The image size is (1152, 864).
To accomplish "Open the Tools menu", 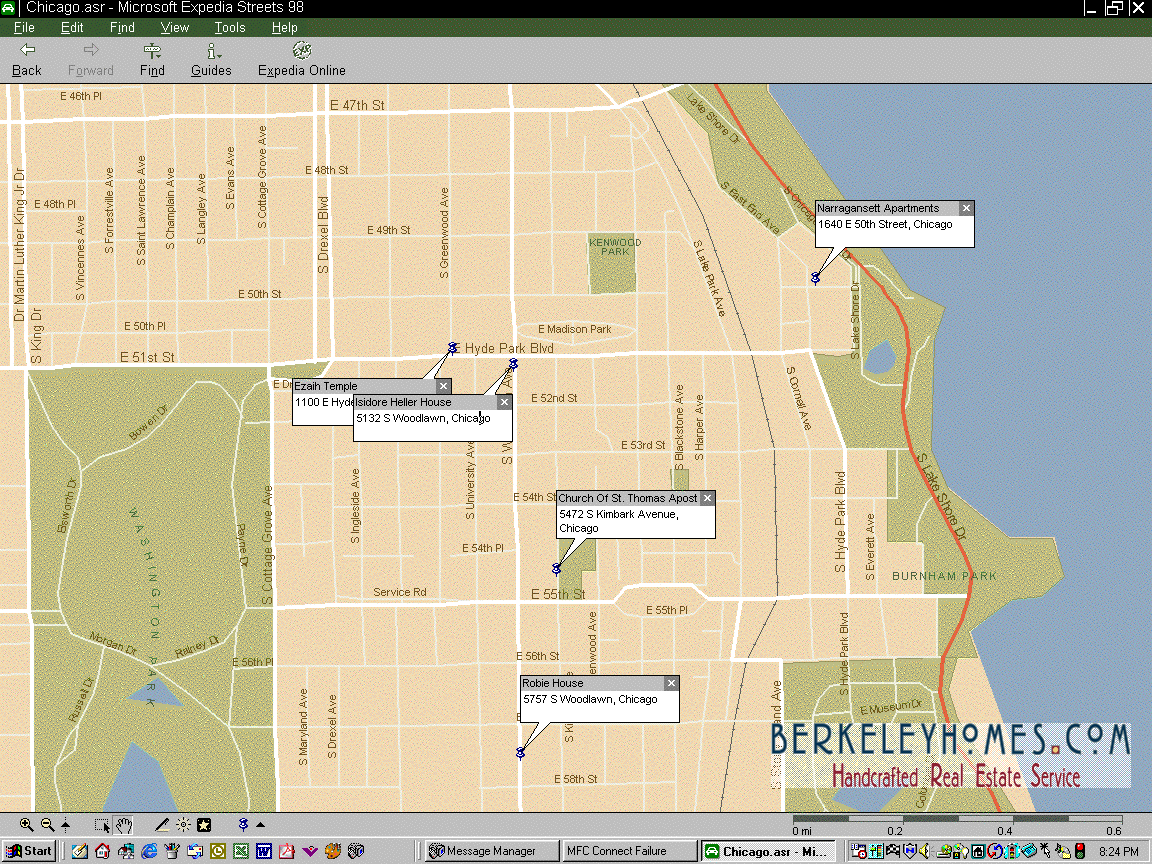I will [229, 28].
